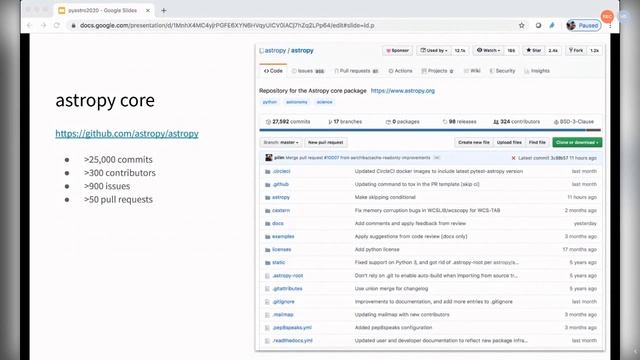Close the pyastro2020 Google Slides tab
This screenshot has height=360, width=640.
point(148,11)
